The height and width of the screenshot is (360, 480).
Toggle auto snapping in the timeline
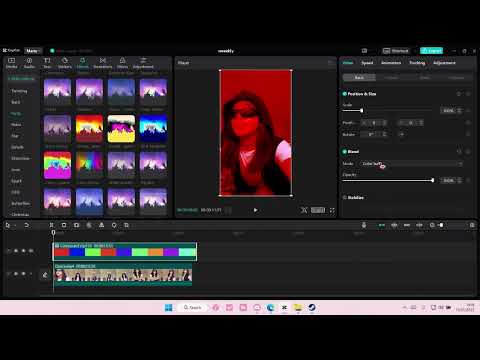tap(394, 225)
